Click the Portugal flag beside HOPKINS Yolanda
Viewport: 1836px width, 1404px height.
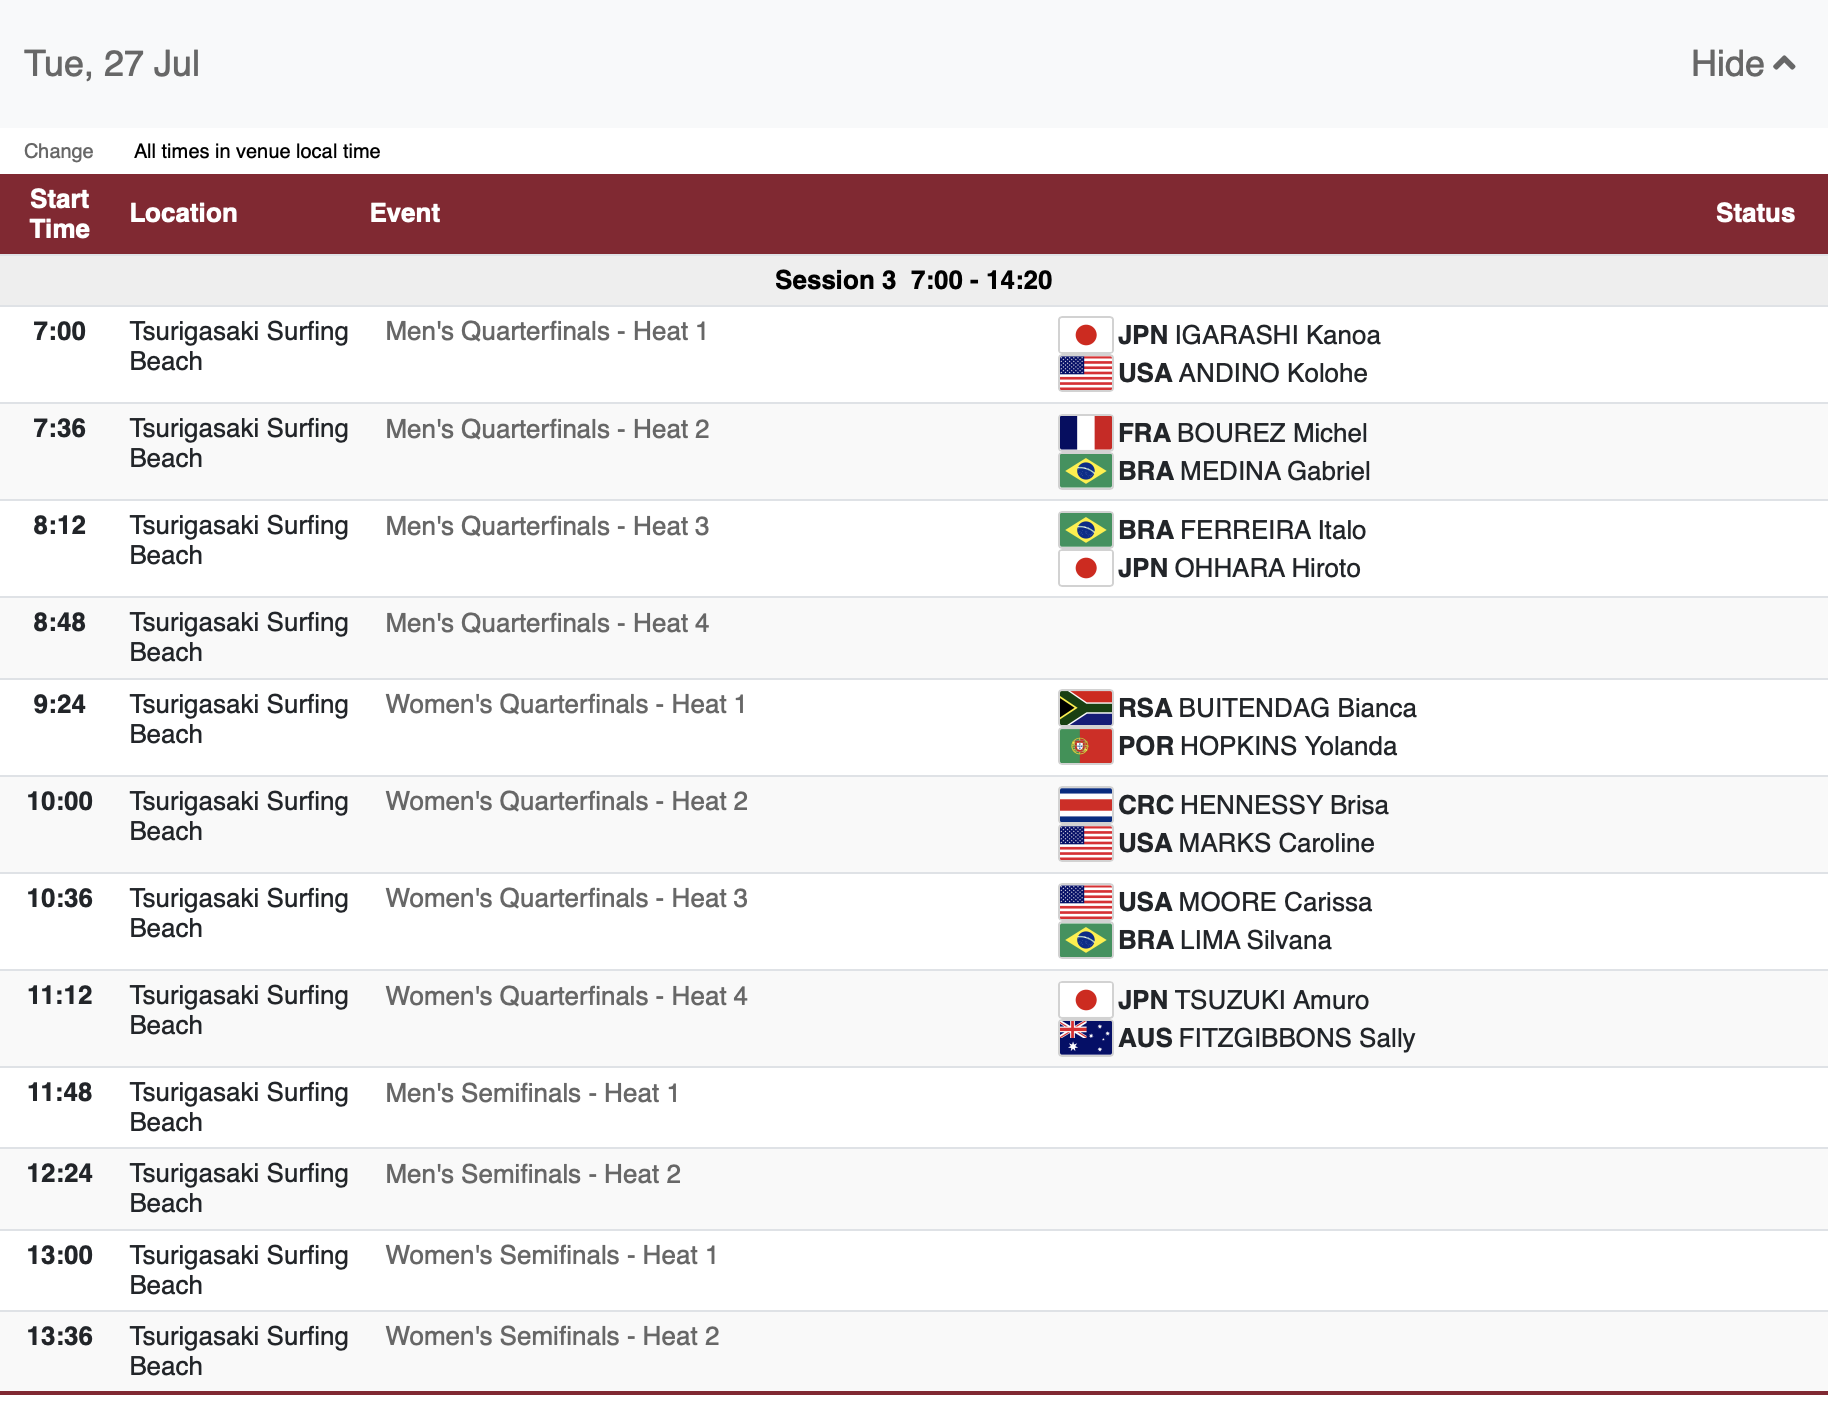tap(1085, 746)
